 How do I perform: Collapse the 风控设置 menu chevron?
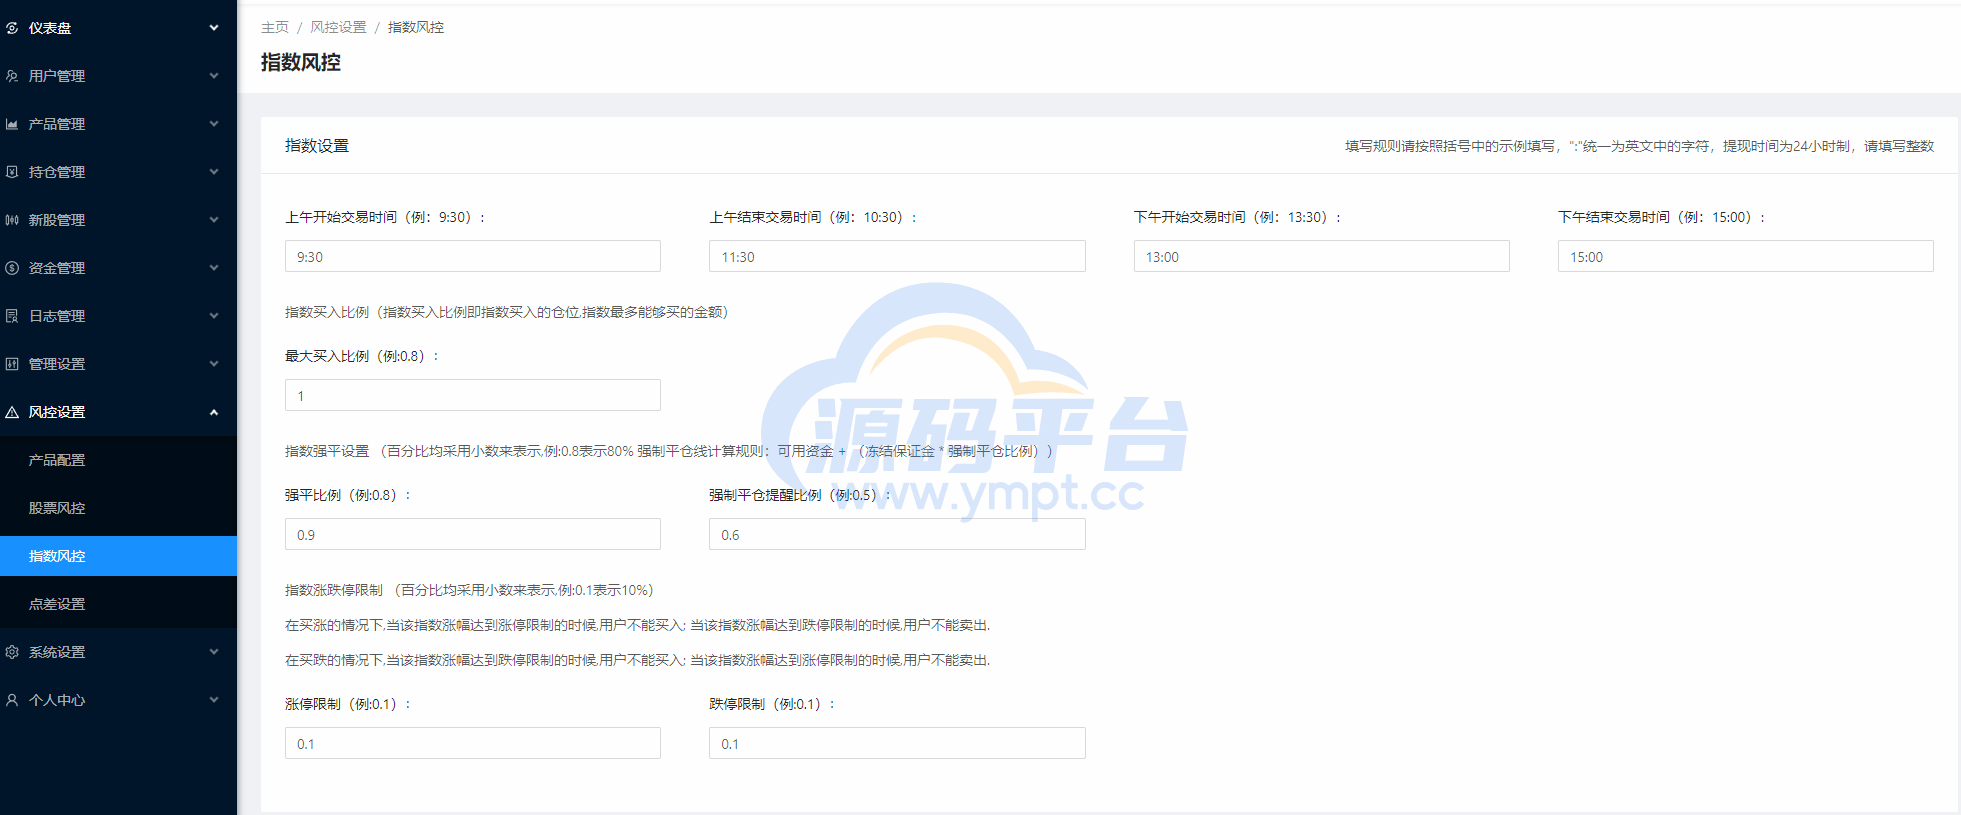pyautogui.click(x=214, y=412)
